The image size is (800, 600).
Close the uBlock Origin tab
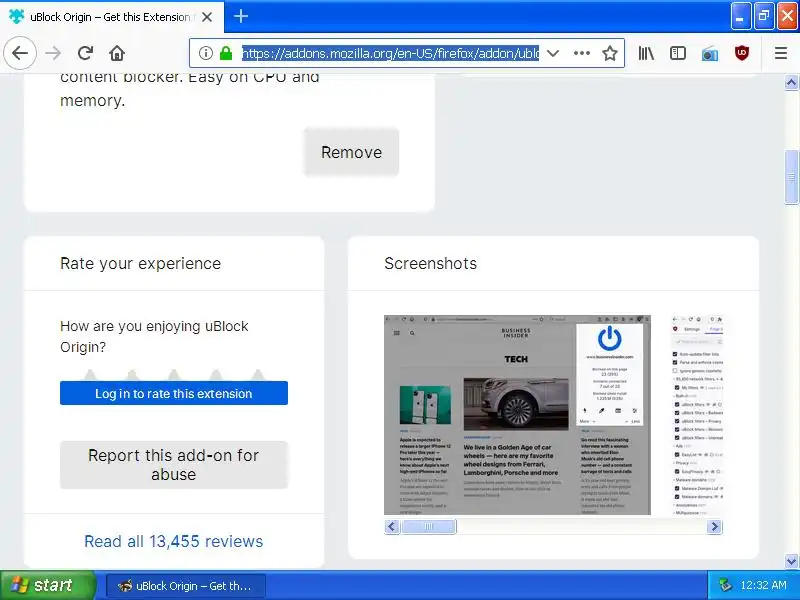pos(207,17)
